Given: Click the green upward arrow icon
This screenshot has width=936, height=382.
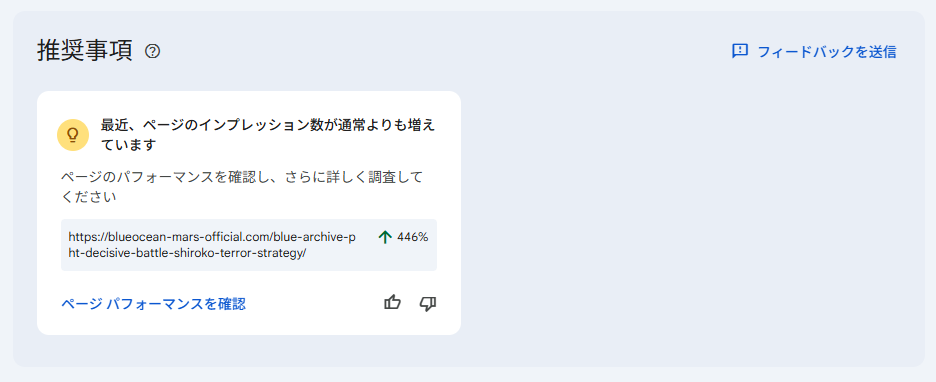Looking at the screenshot, I should [385, 237].
